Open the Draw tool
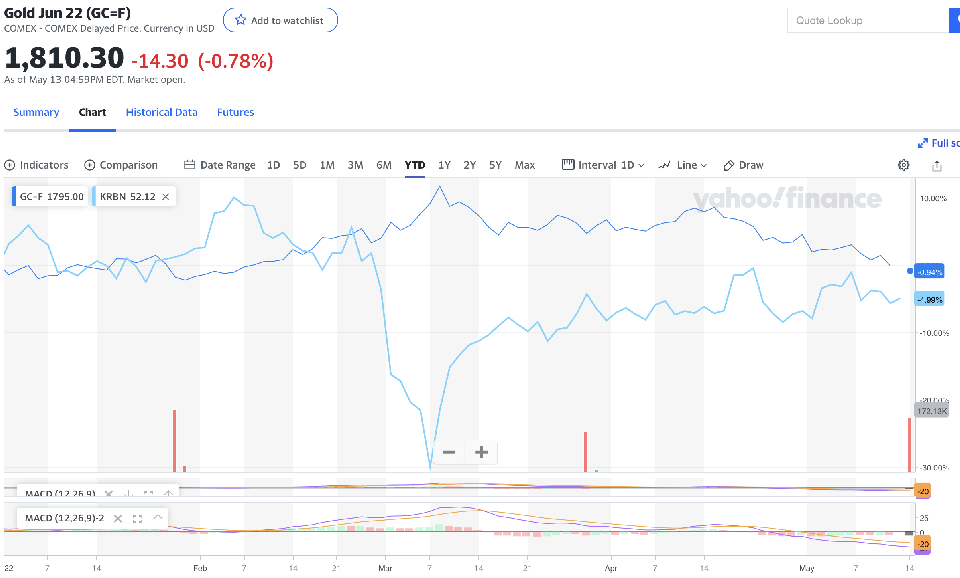 click(x=743, y=165)
